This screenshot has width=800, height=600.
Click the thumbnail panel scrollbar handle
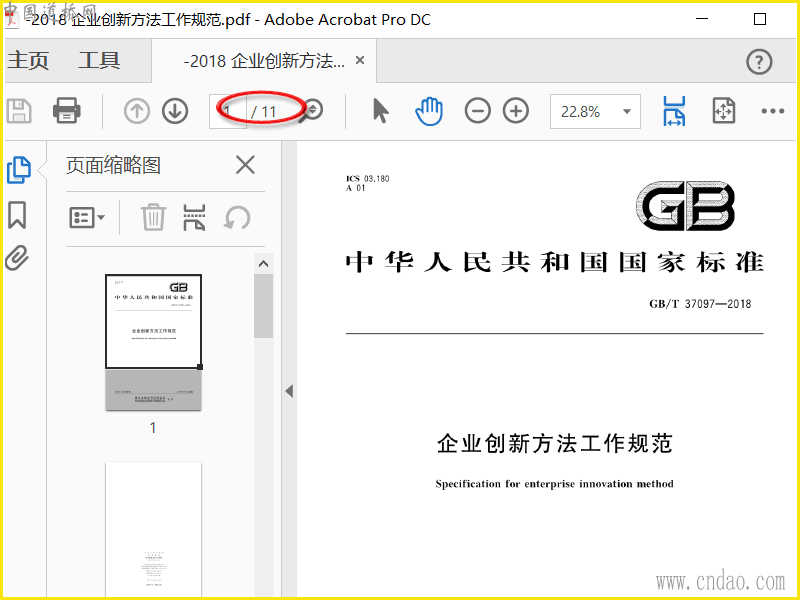[263, 306]
